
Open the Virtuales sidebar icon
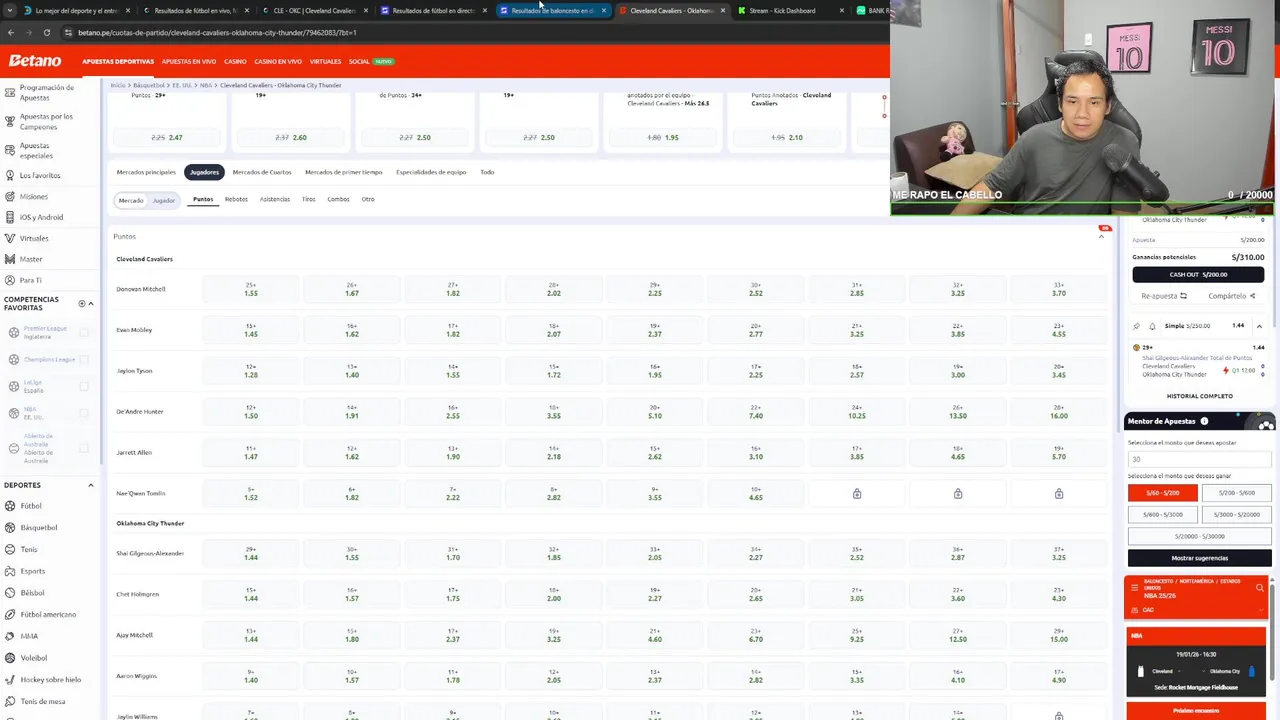9,238
